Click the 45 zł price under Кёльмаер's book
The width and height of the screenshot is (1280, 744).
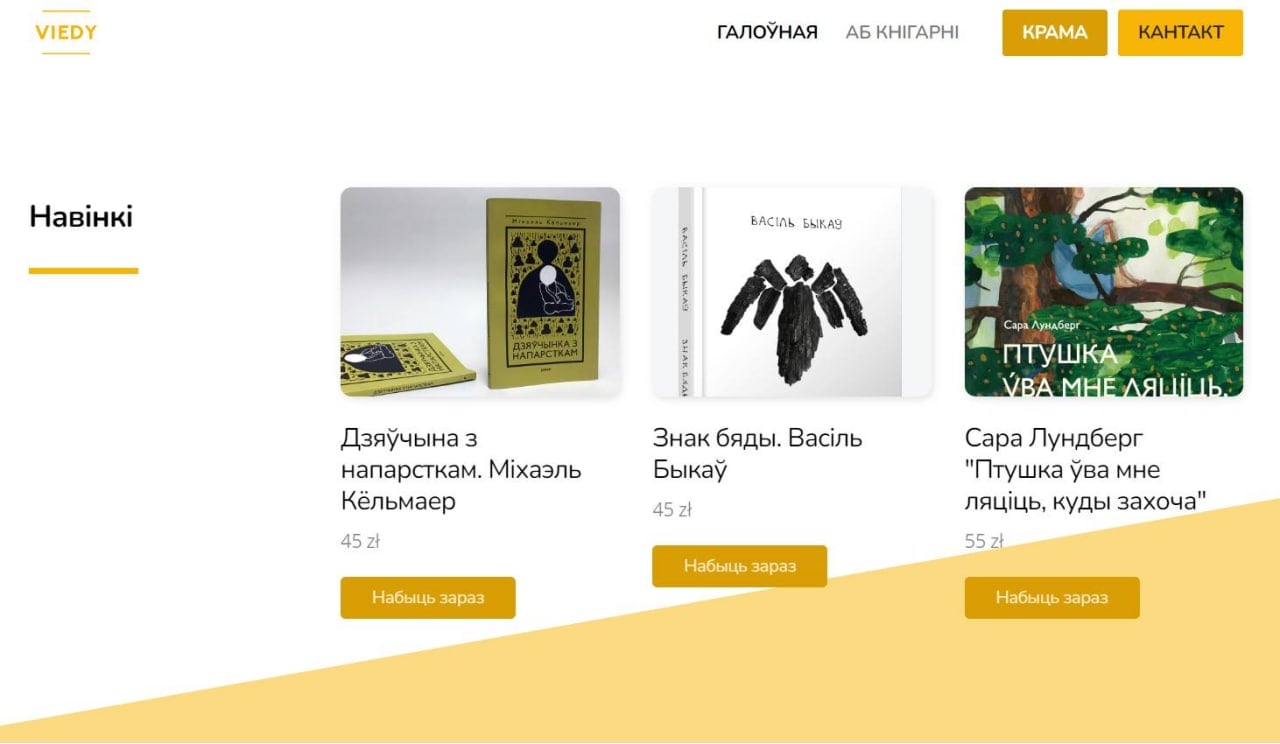coord(360,541)
